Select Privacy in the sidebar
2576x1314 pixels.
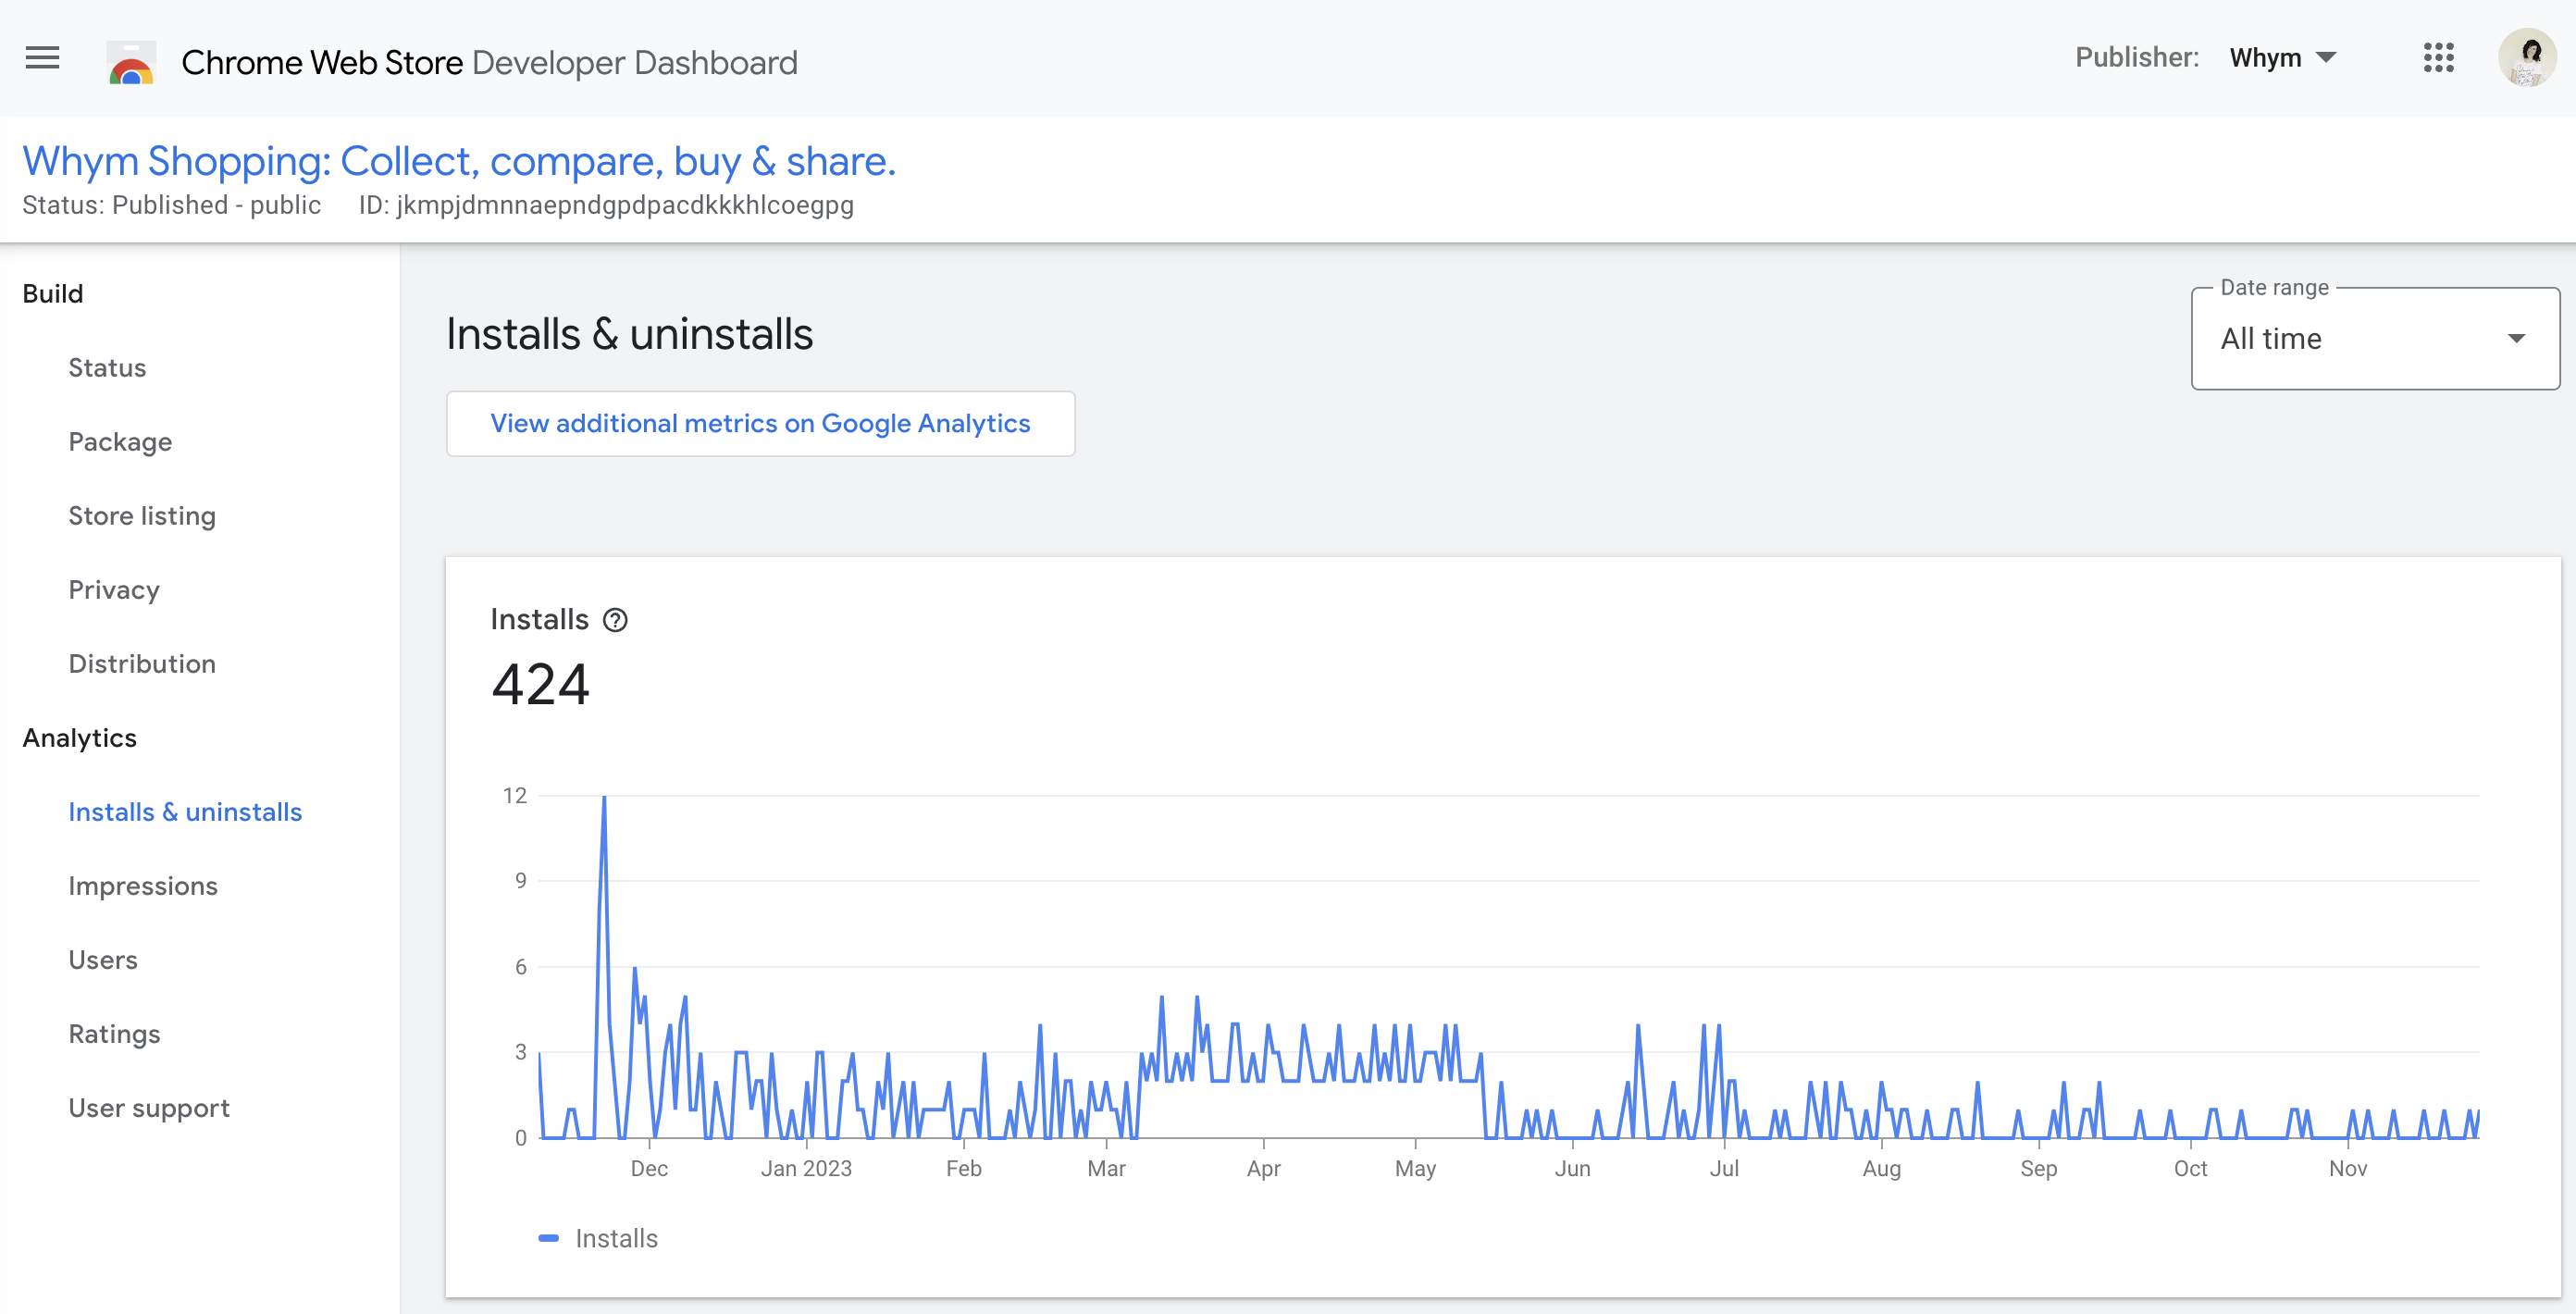pos(114,590)
